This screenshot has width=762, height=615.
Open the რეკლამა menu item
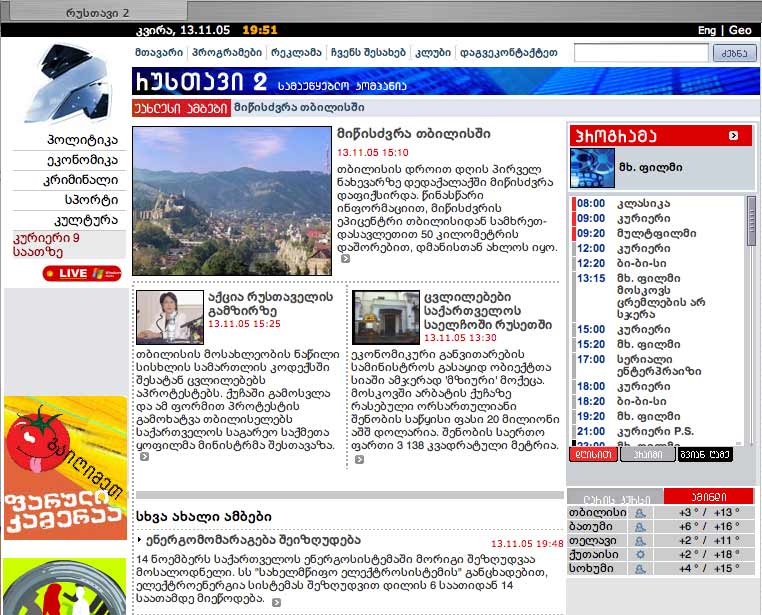pyautogui.click(x=296, y=52)
